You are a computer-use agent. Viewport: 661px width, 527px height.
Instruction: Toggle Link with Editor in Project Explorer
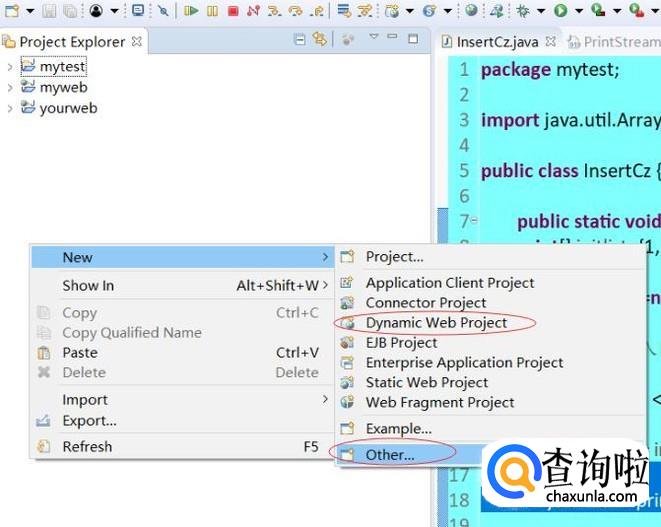(320, 40)
